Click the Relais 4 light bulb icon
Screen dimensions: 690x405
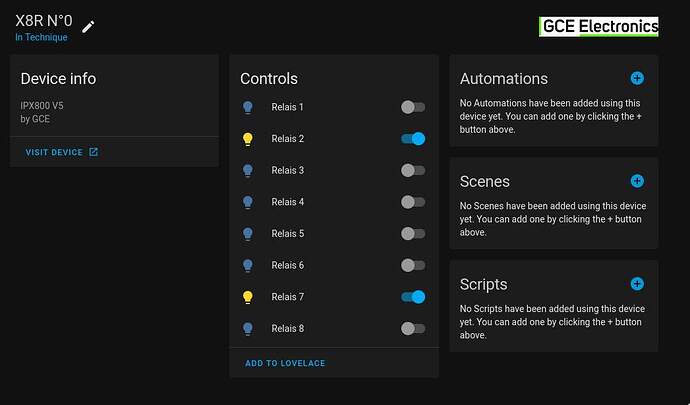point(248,202)
